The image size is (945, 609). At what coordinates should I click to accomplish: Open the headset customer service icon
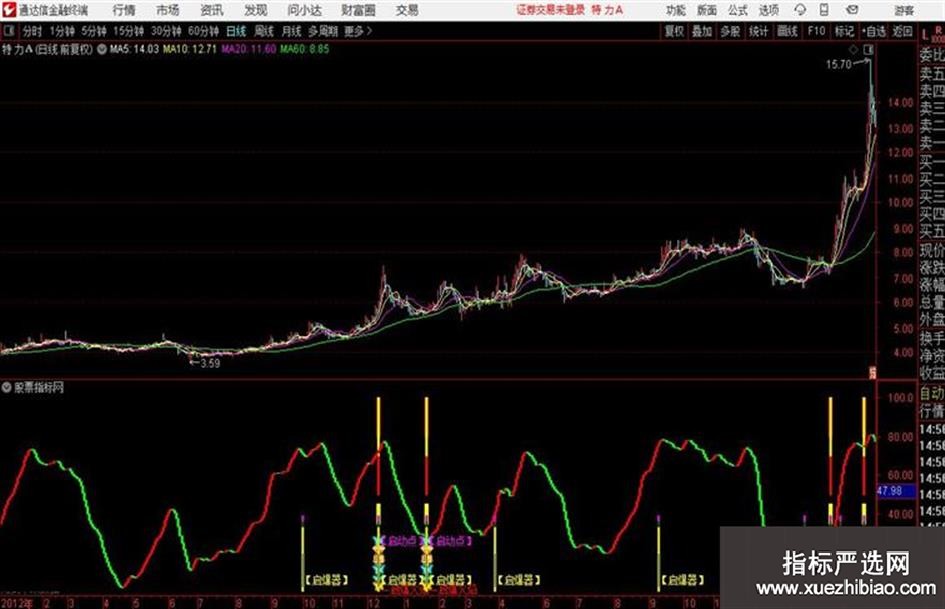point(800,10)
